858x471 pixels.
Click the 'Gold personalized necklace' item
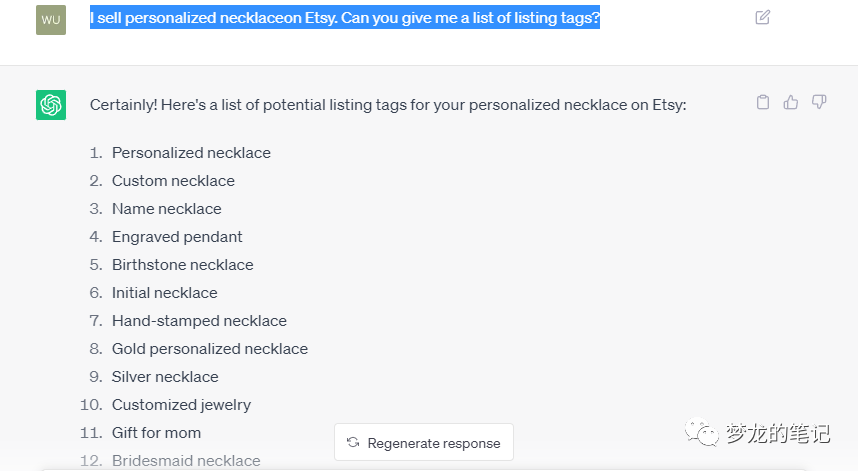coord(209,349)
